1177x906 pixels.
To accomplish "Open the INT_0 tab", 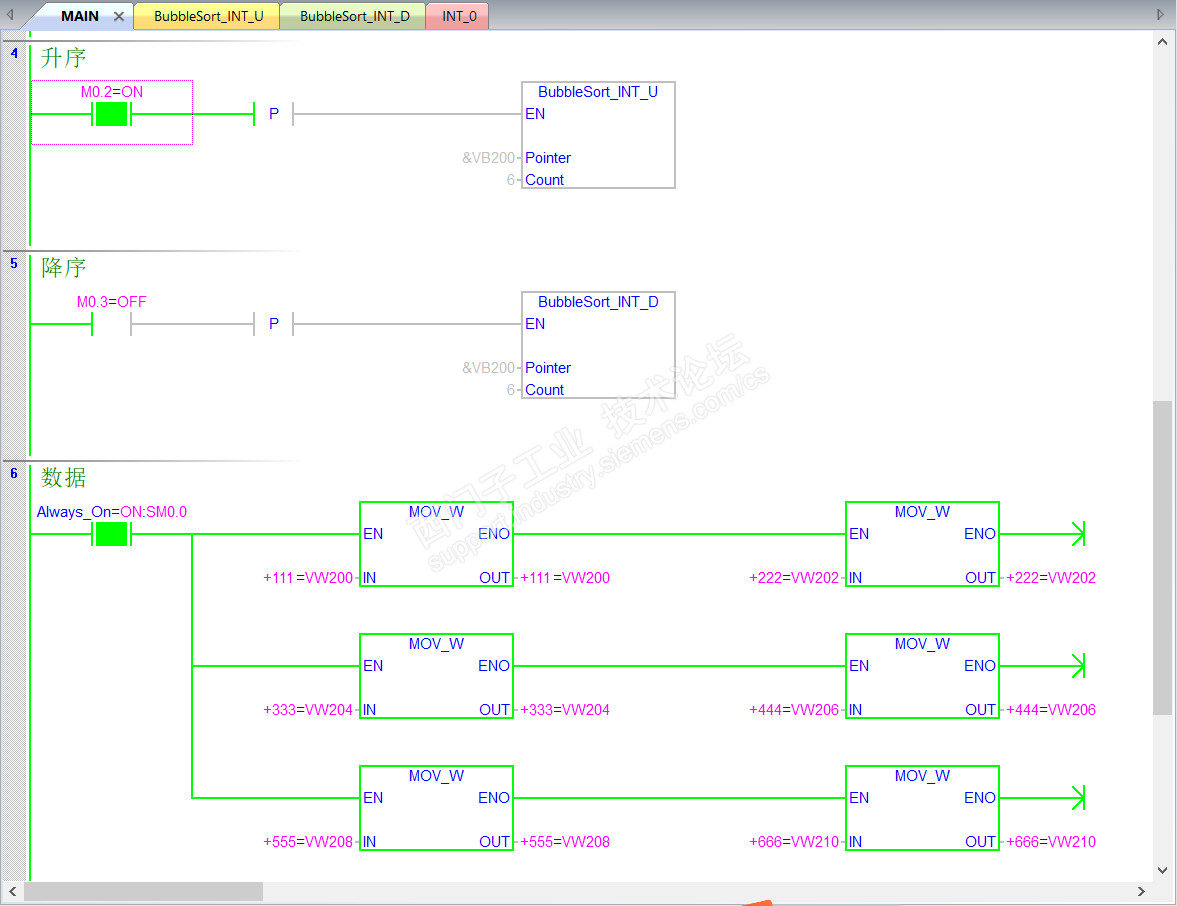I will point(459,16).
